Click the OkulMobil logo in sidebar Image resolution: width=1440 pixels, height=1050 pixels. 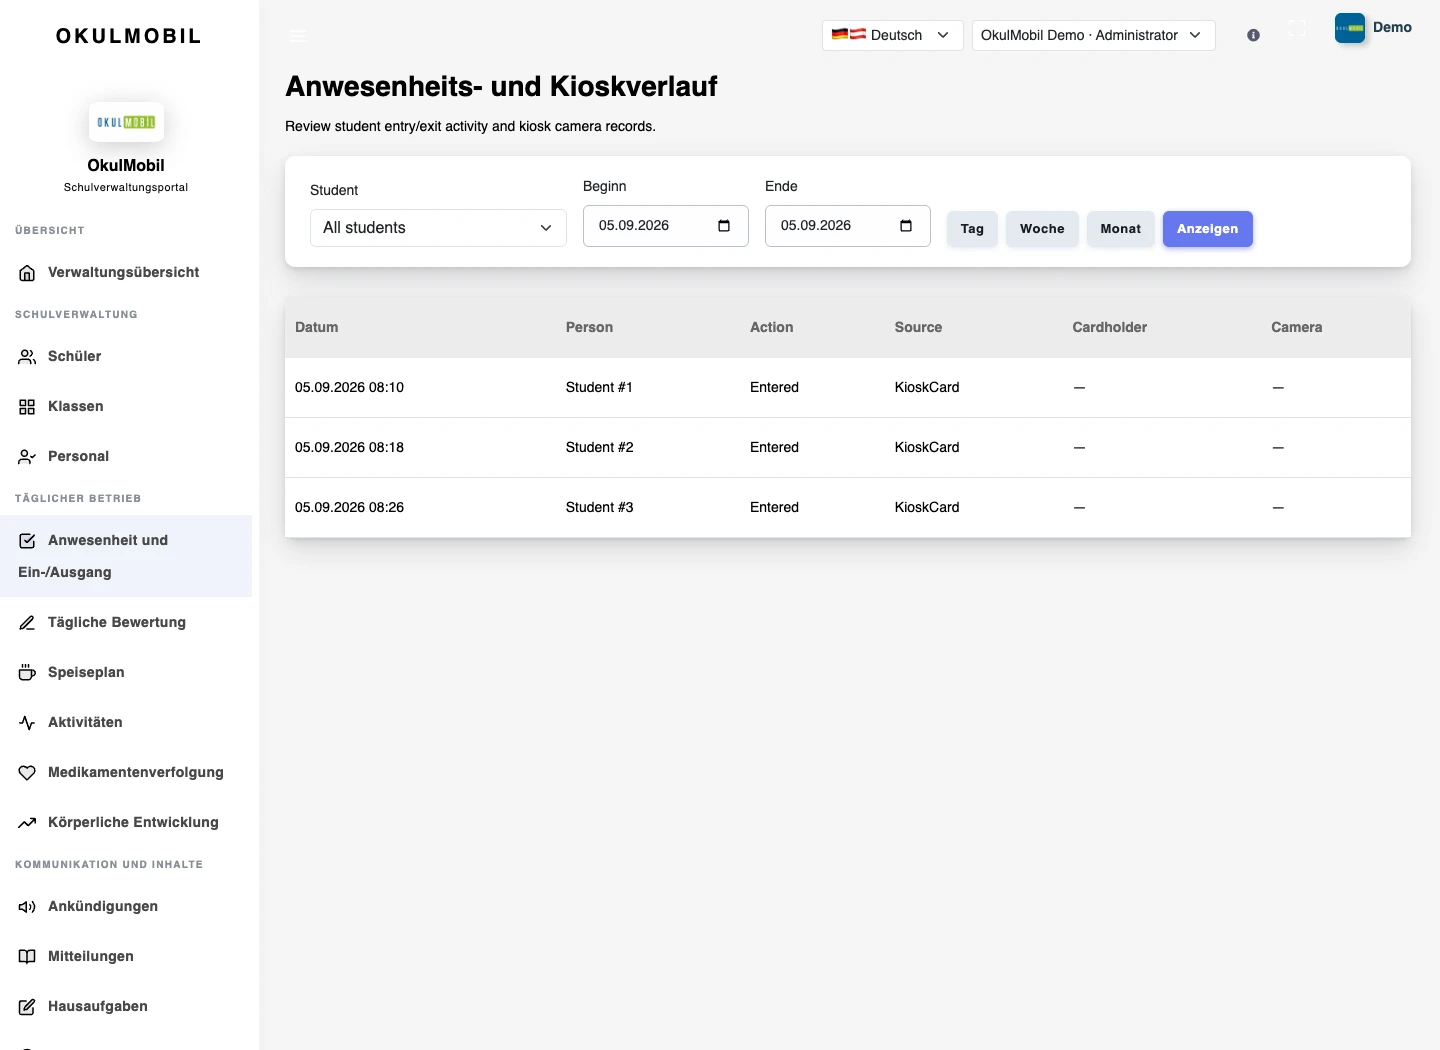point(126,122)
